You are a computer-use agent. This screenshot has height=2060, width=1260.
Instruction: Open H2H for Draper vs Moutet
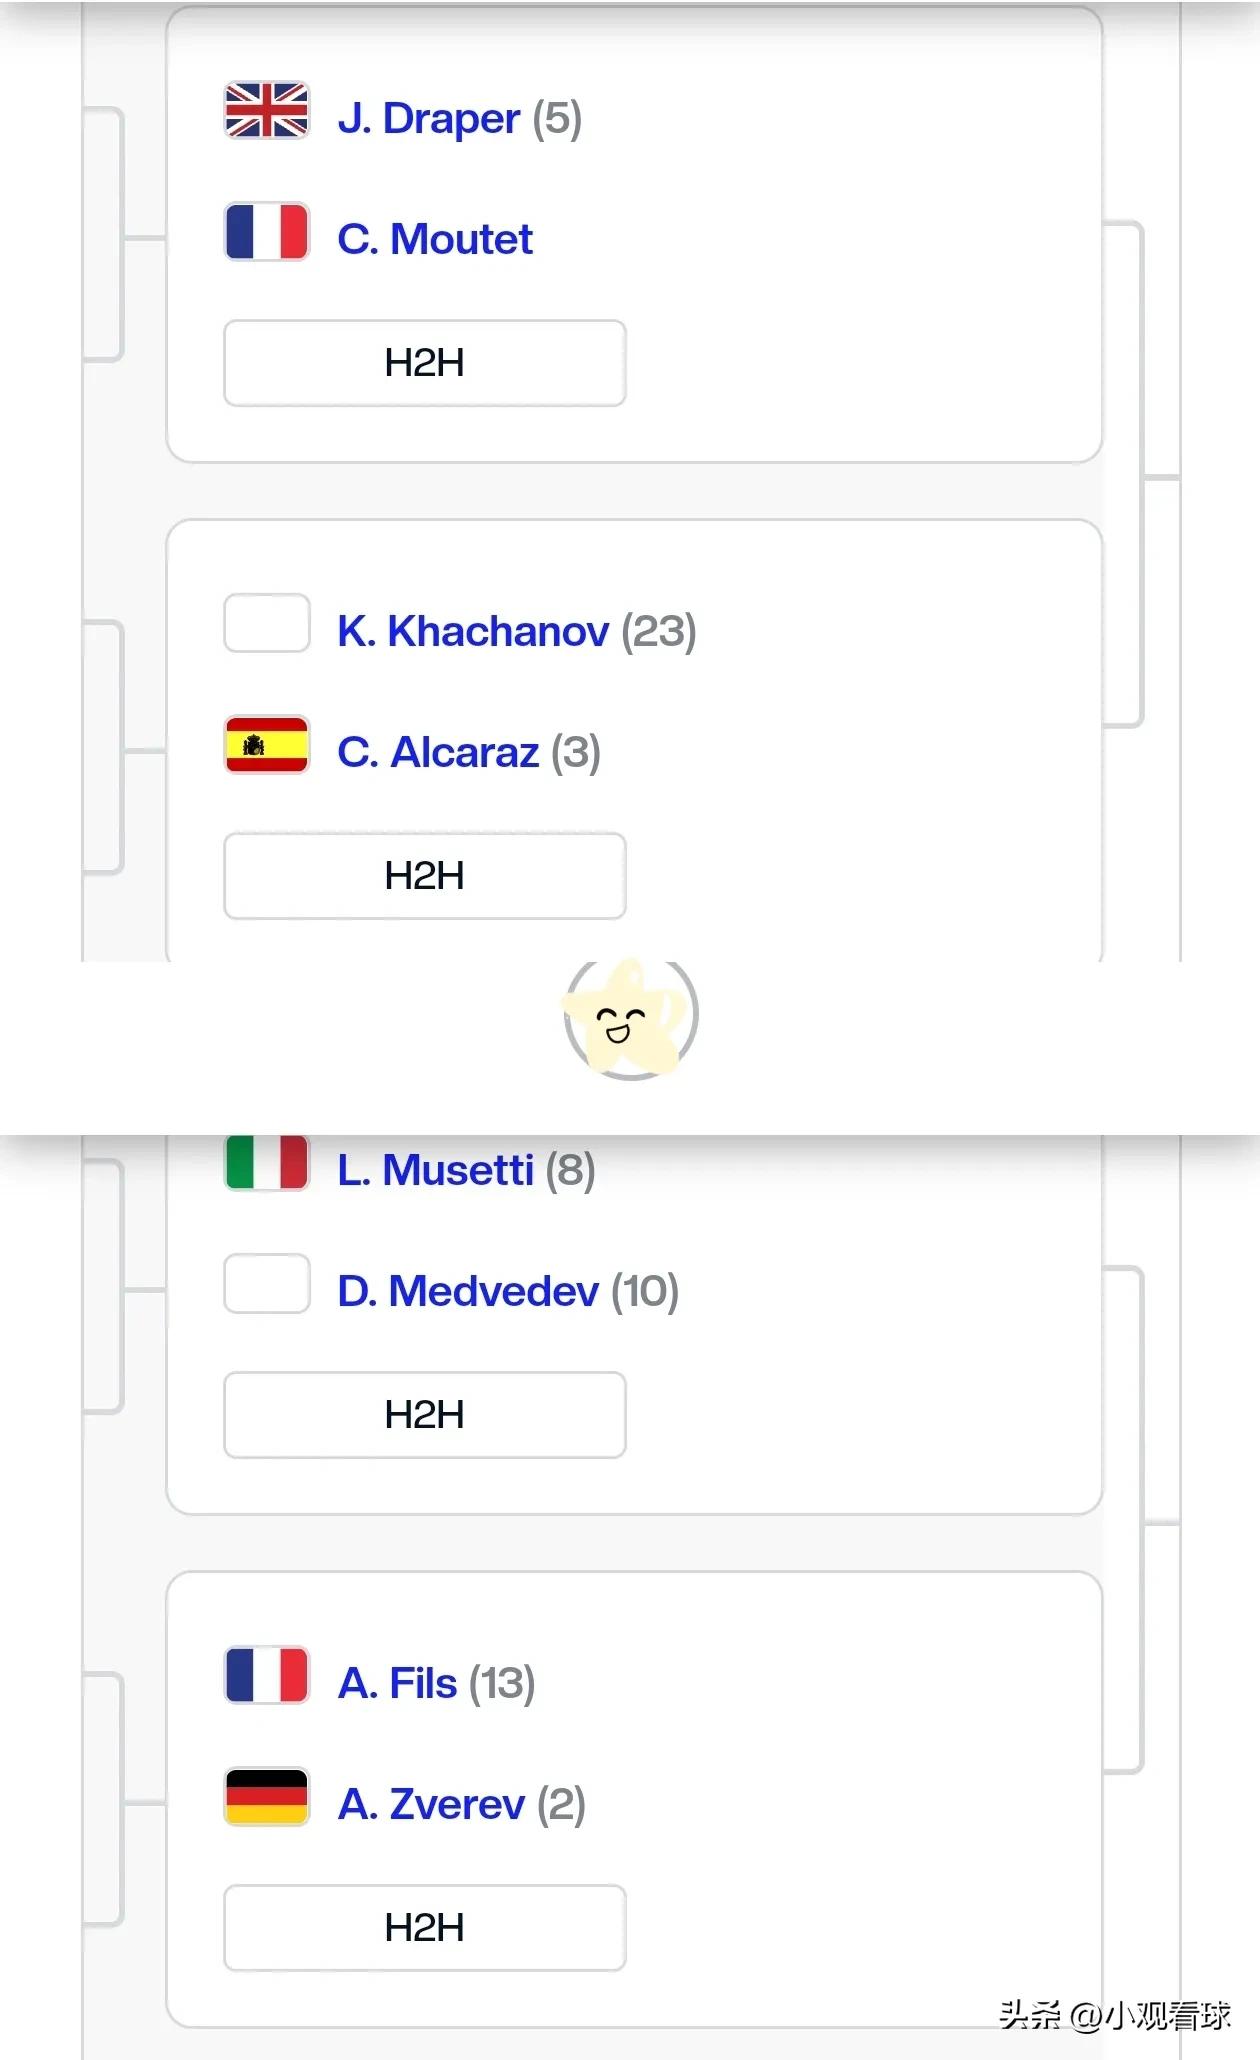(x=425, y=363)
